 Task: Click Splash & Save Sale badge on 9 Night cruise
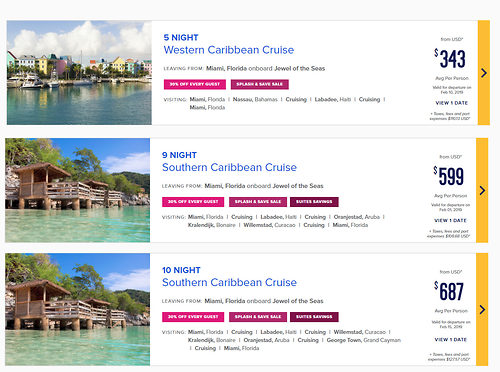coord(258,202)
